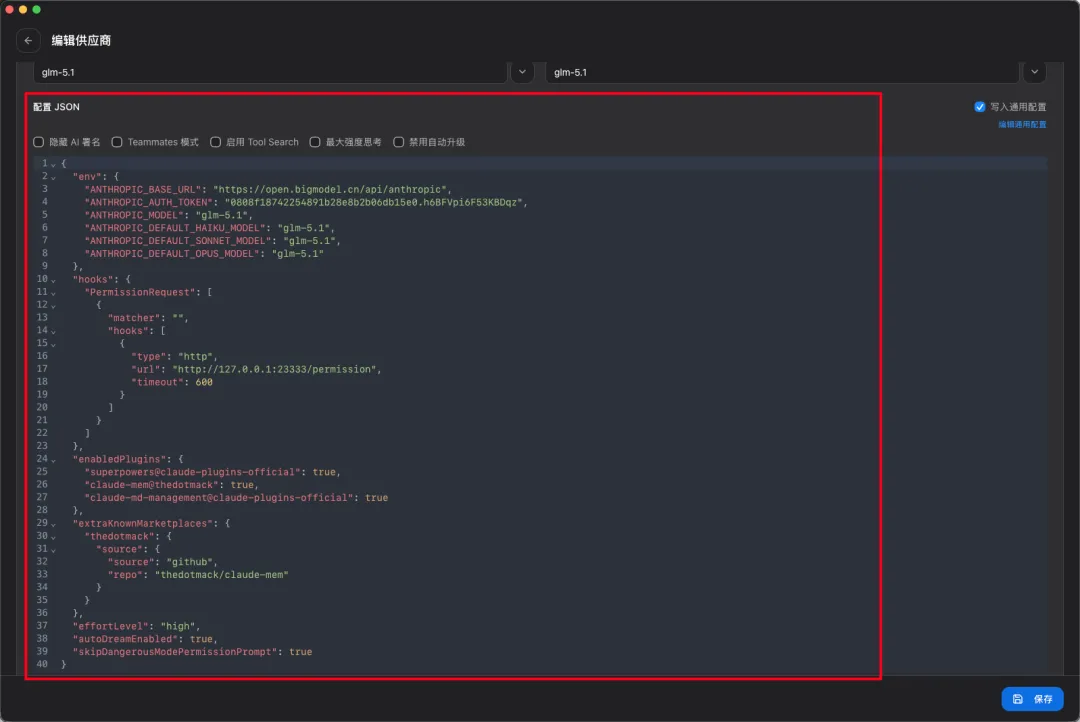Fold the "extraKnownMarketplaces" section on line 29
The image size is (1080, 722).
[x=53, y=524]
